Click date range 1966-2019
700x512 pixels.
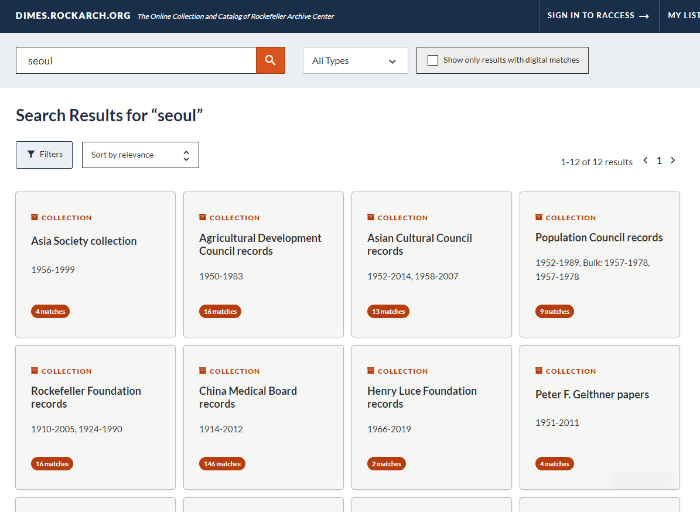coord(389,429)
